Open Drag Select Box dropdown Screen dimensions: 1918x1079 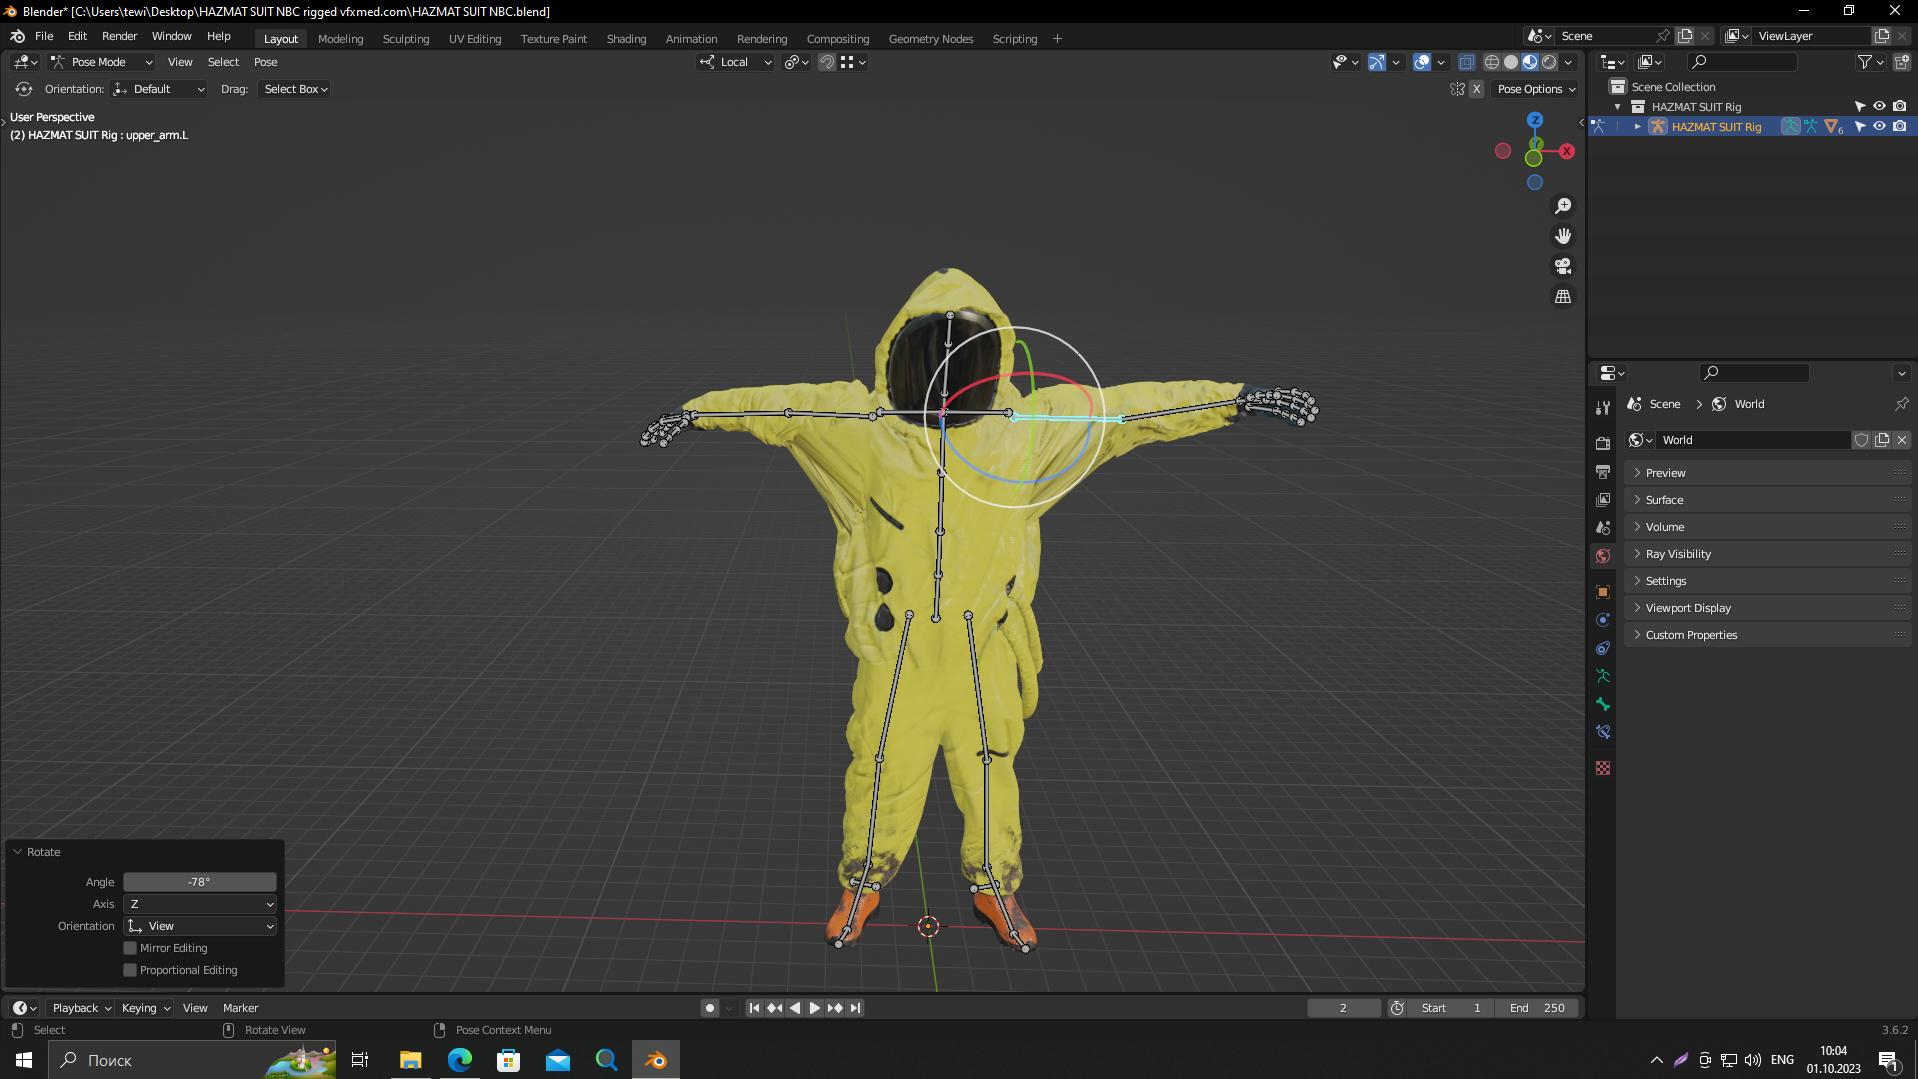[x=295, y=89]
